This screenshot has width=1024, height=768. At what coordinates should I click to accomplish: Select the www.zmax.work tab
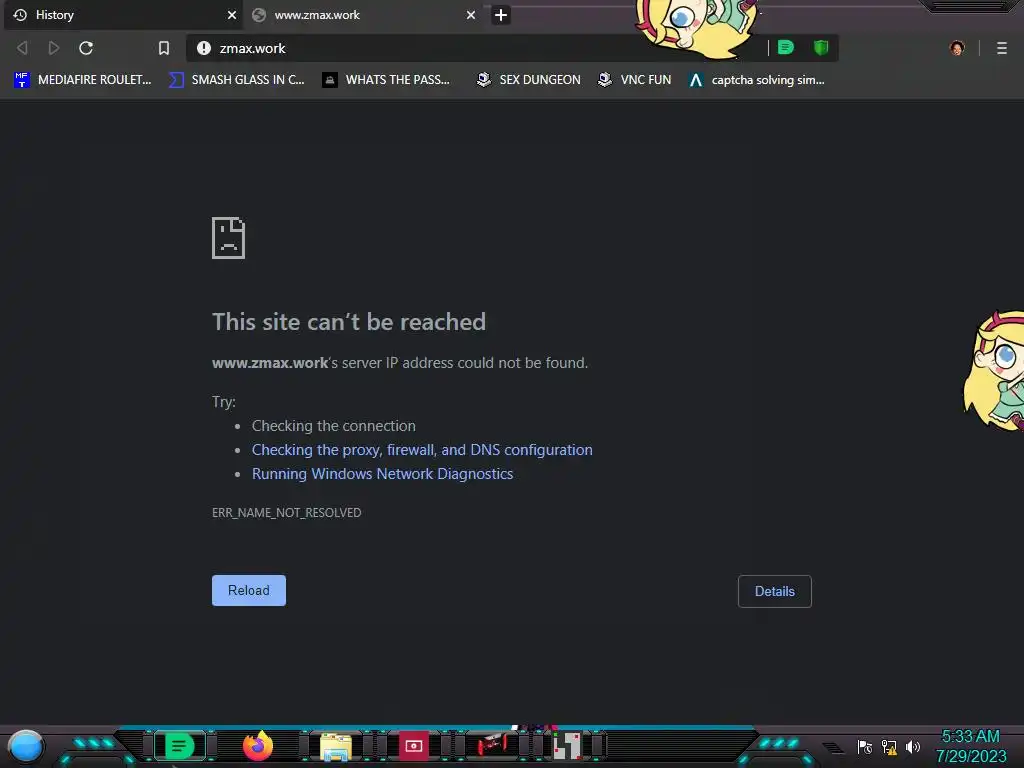tap(364, 15)
